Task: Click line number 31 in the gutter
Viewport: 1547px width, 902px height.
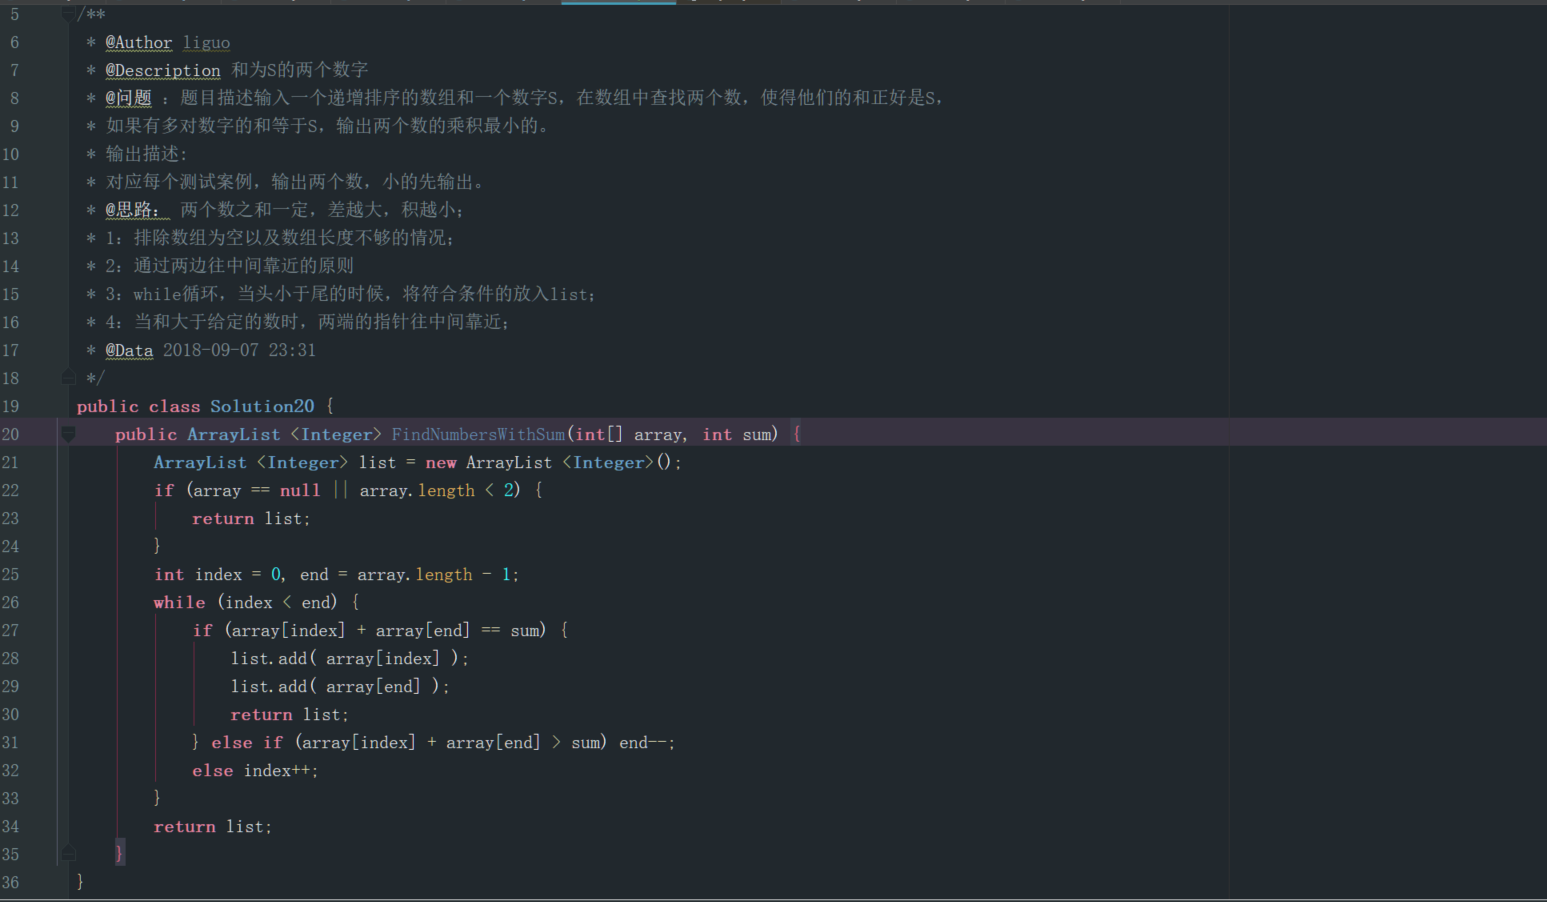Action: pyautogui.click(x=10, y=742)
